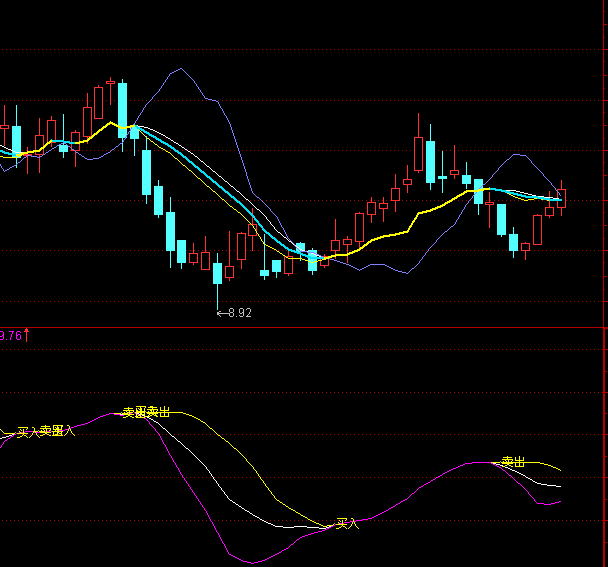Select the leftmost 买入 signal marker
Image resolution: width=608 pixels, height=567 pixels.
29,432
